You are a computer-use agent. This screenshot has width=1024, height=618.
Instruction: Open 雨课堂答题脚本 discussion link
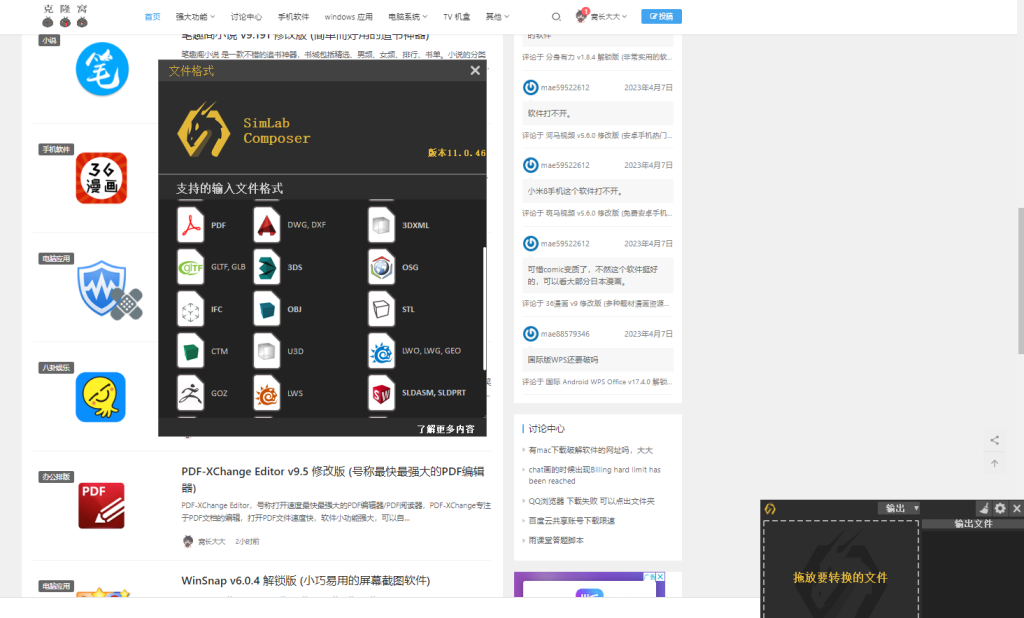point(556,540)
